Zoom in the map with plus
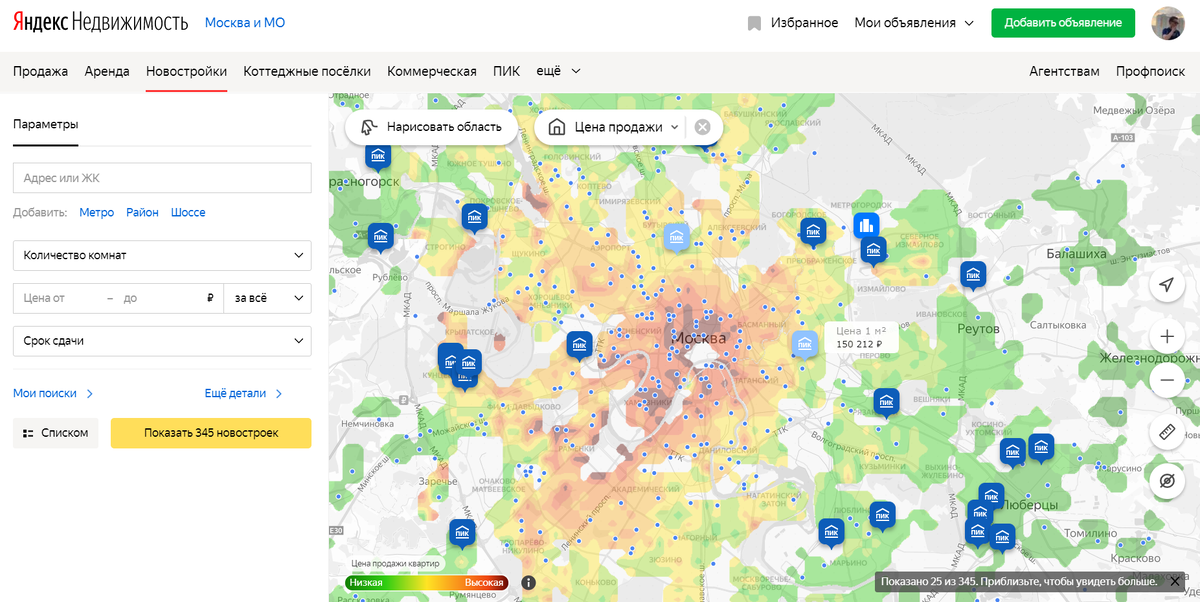The height and width of the screenshot is (602, 1200). click(1166, 335)
